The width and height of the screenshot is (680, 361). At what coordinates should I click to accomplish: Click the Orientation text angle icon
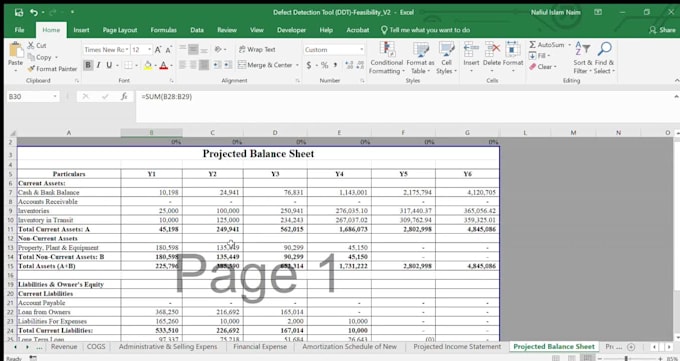click(x=218, y=49)
